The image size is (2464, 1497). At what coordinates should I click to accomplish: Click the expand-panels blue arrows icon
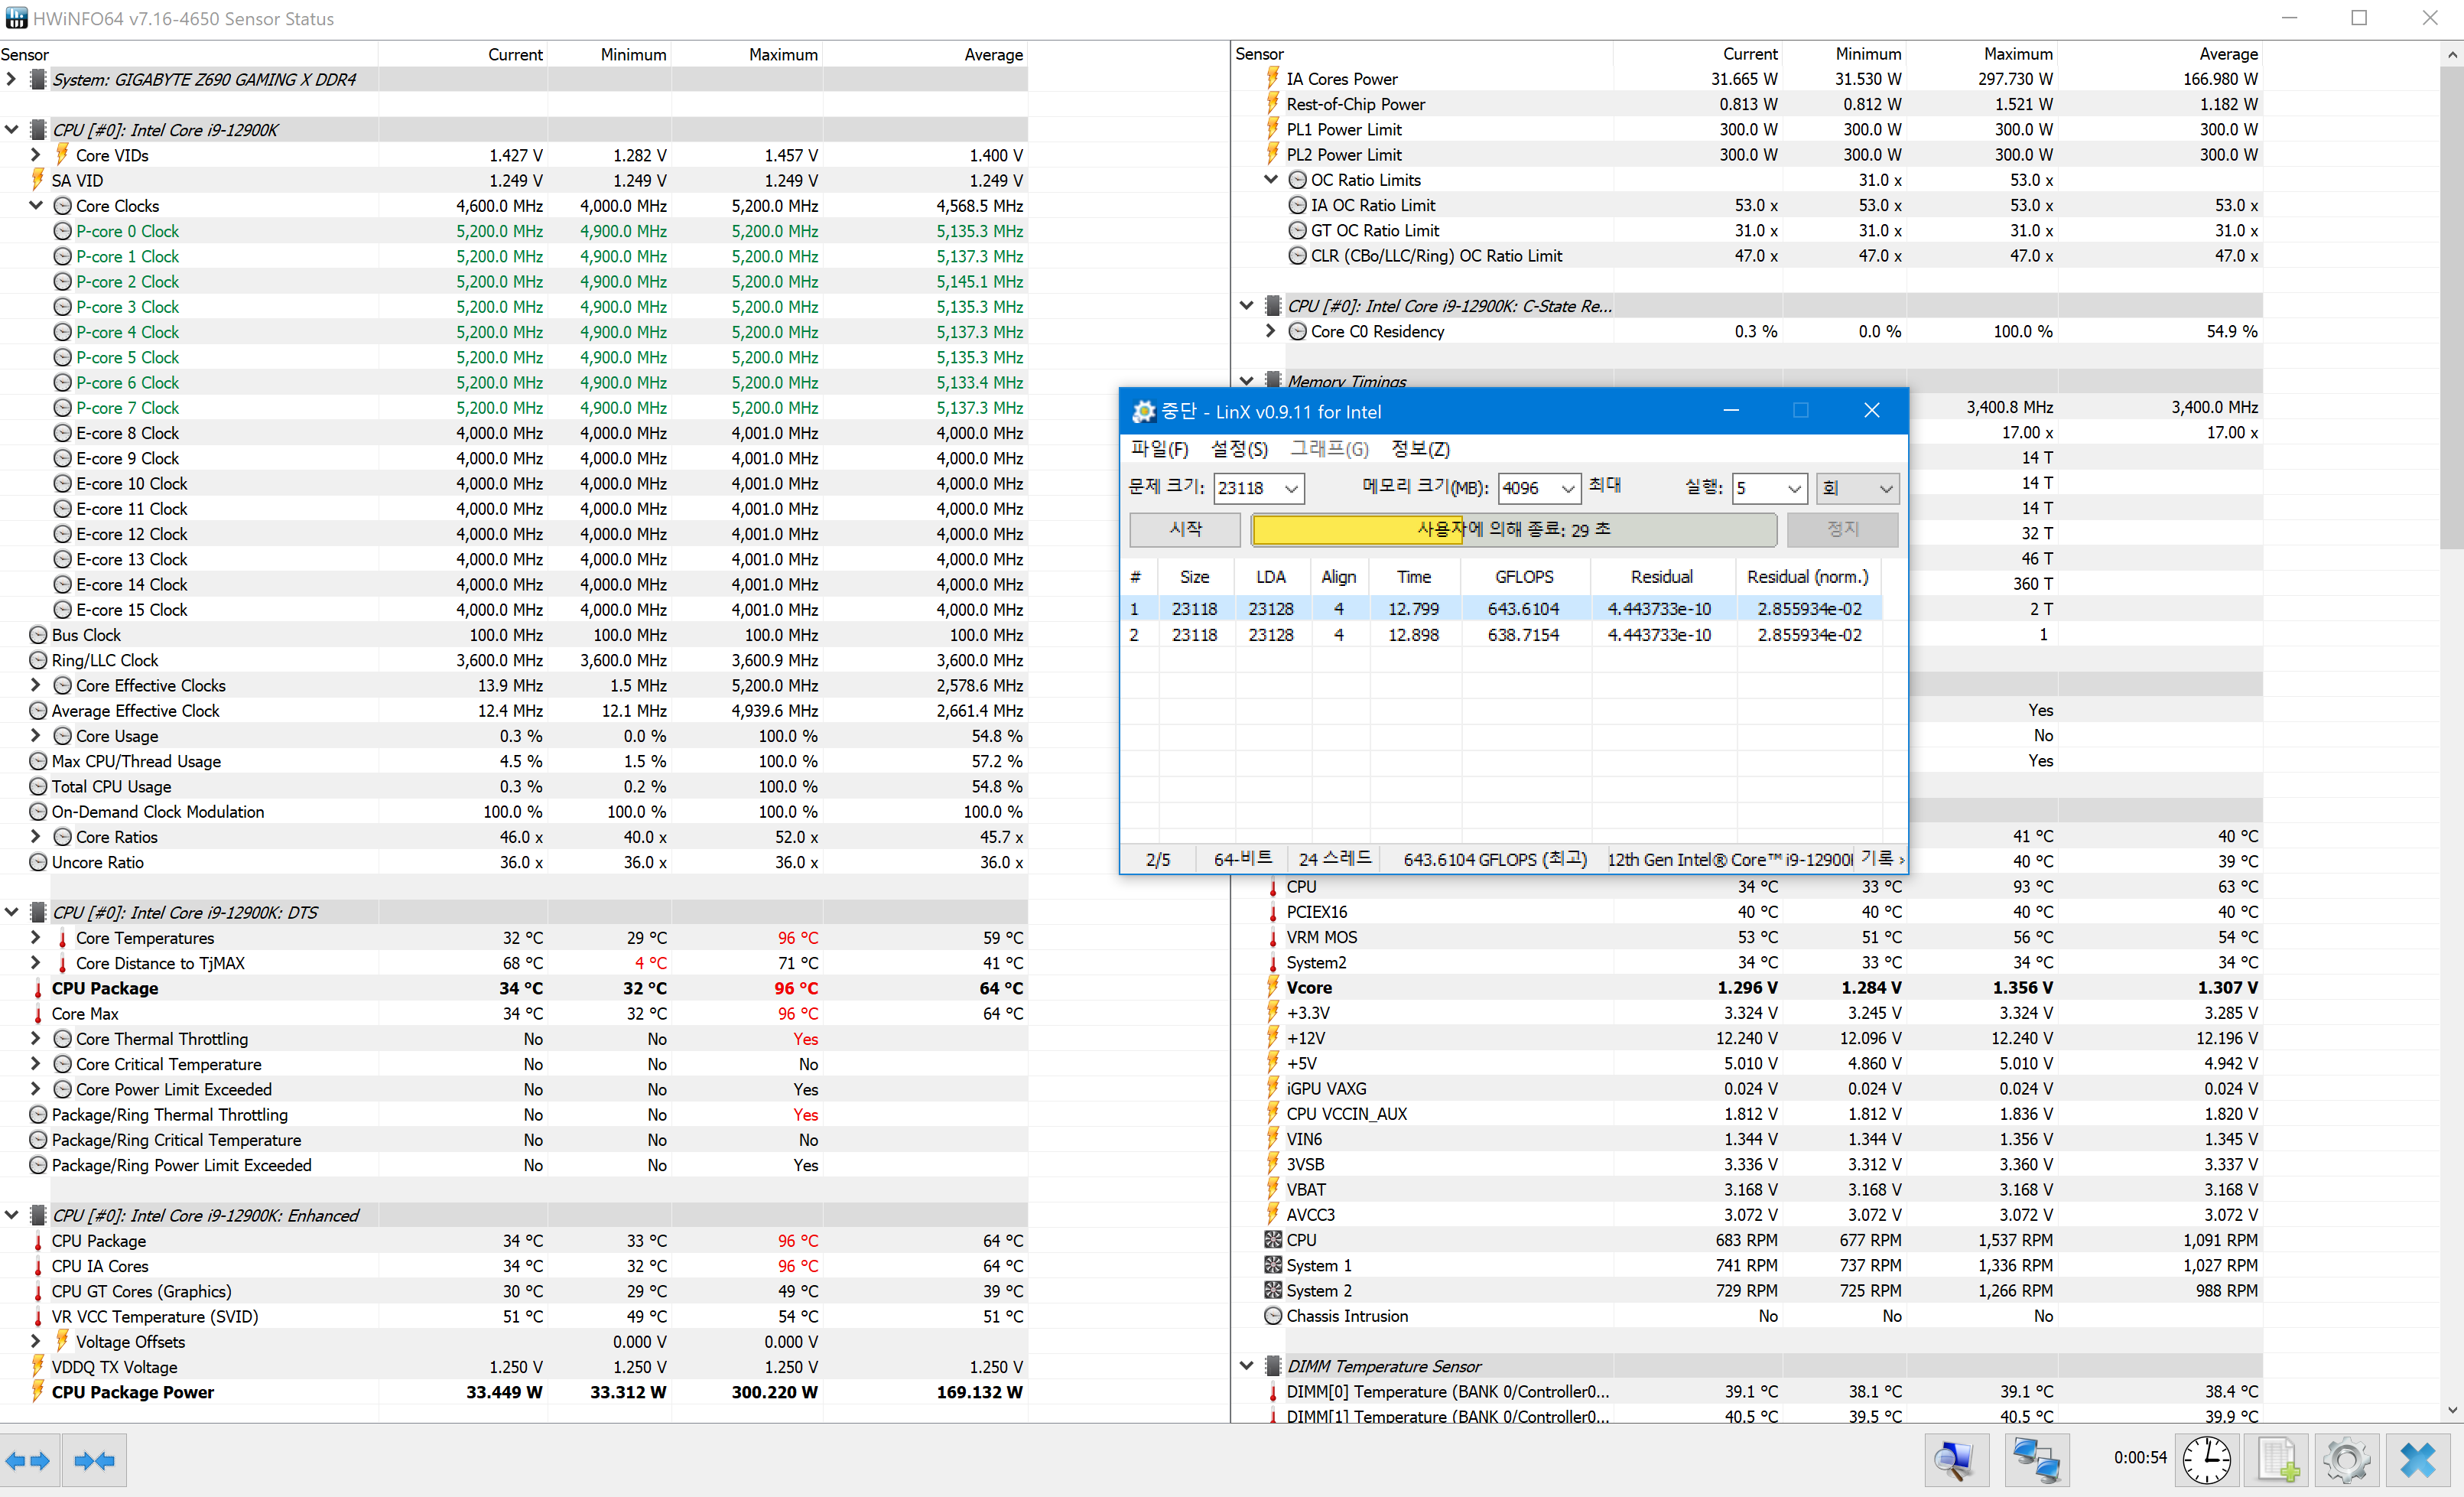[x=28, y=1461]
